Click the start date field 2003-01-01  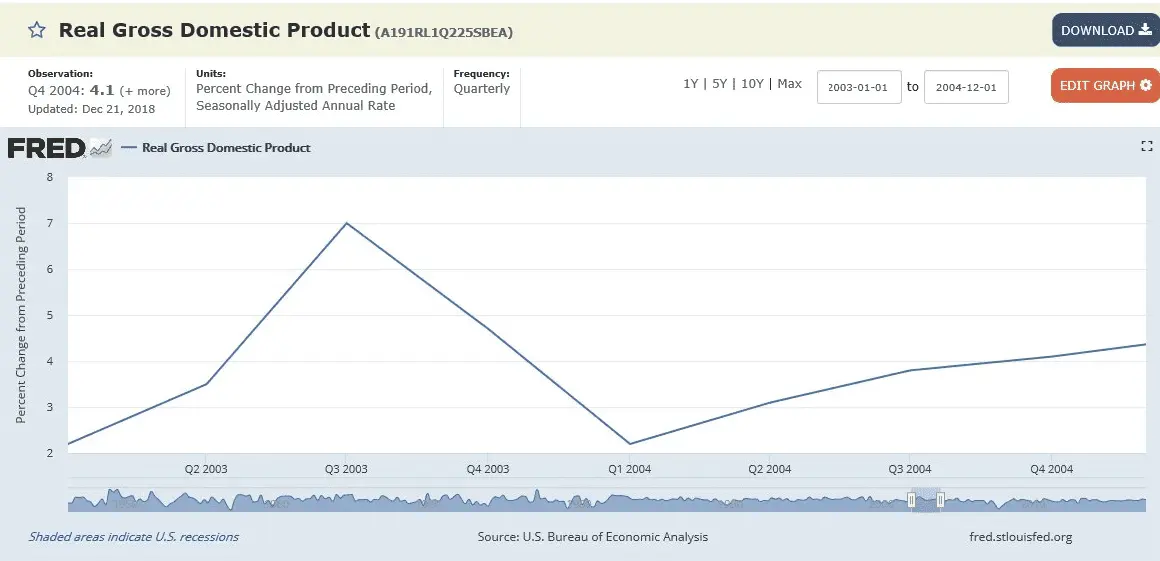point(859,87)
